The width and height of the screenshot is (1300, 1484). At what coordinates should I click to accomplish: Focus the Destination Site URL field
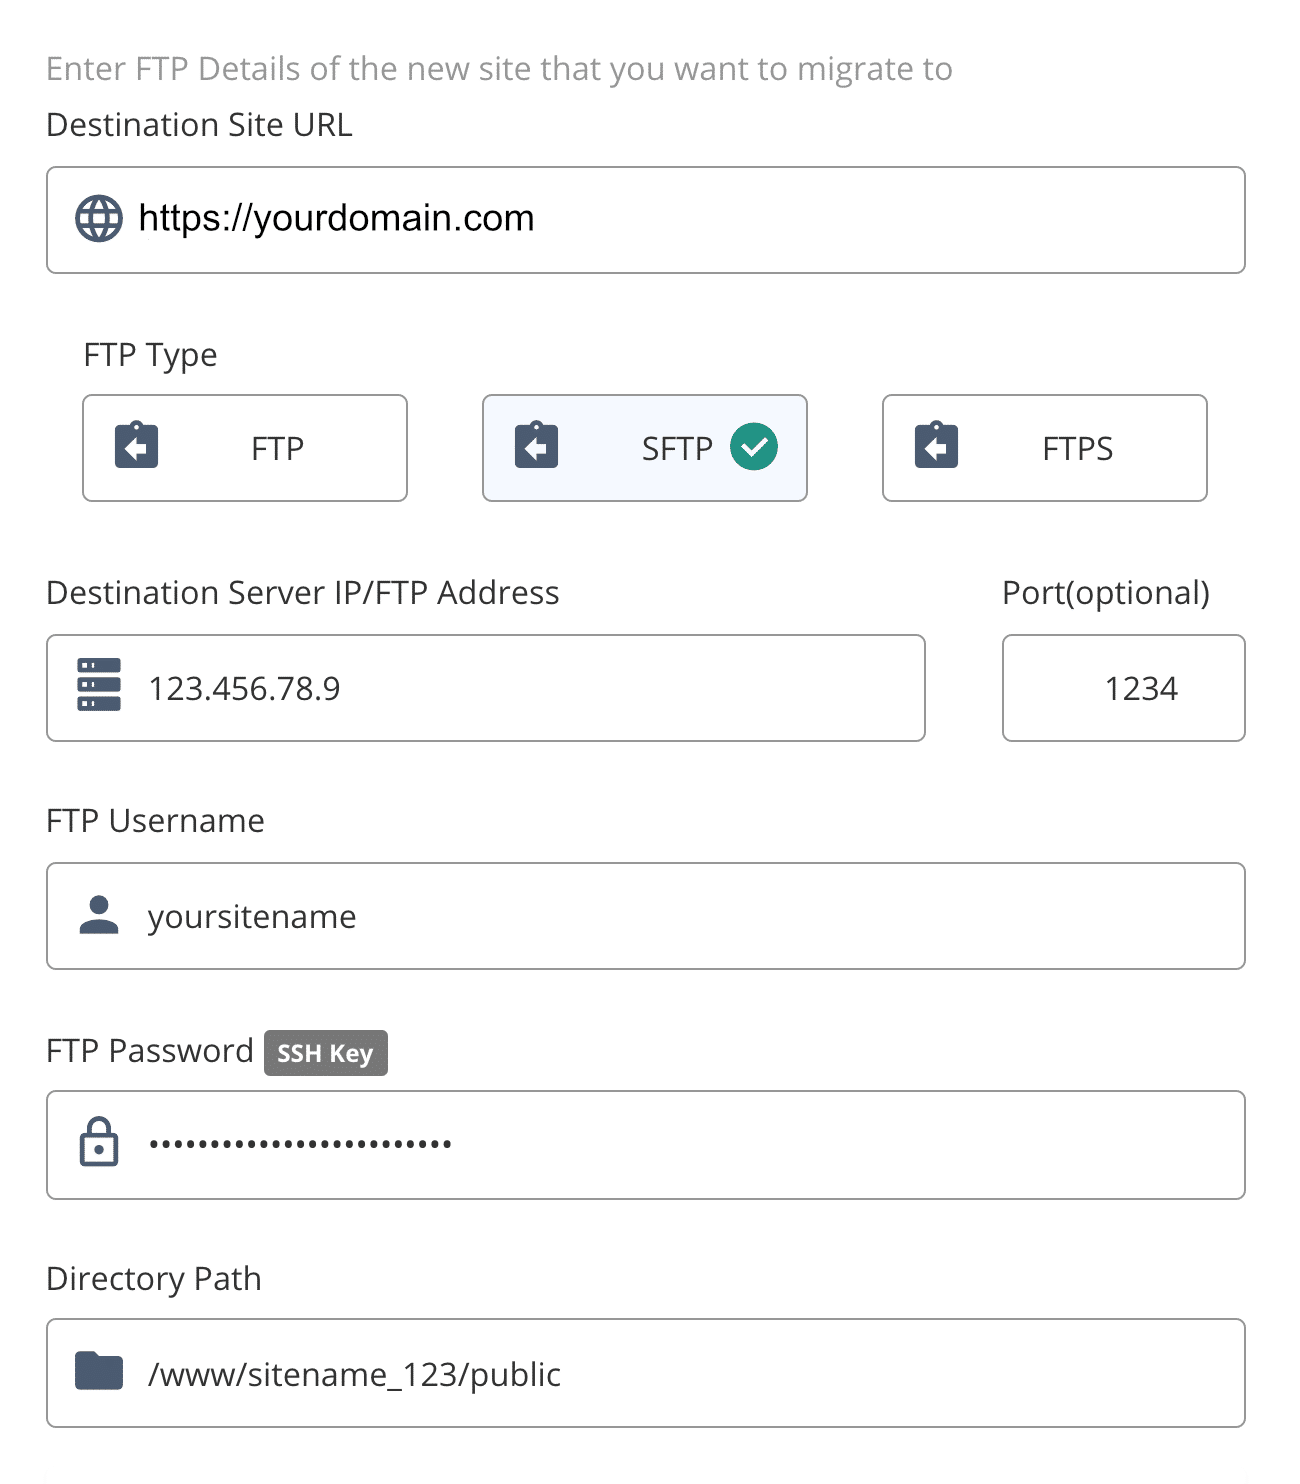point(646,220)
